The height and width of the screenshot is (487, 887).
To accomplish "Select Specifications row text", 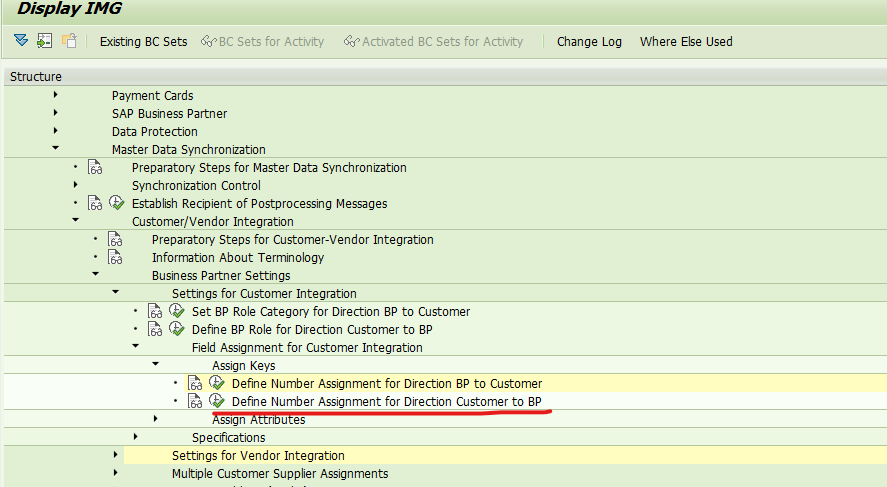I will point(229,438).
